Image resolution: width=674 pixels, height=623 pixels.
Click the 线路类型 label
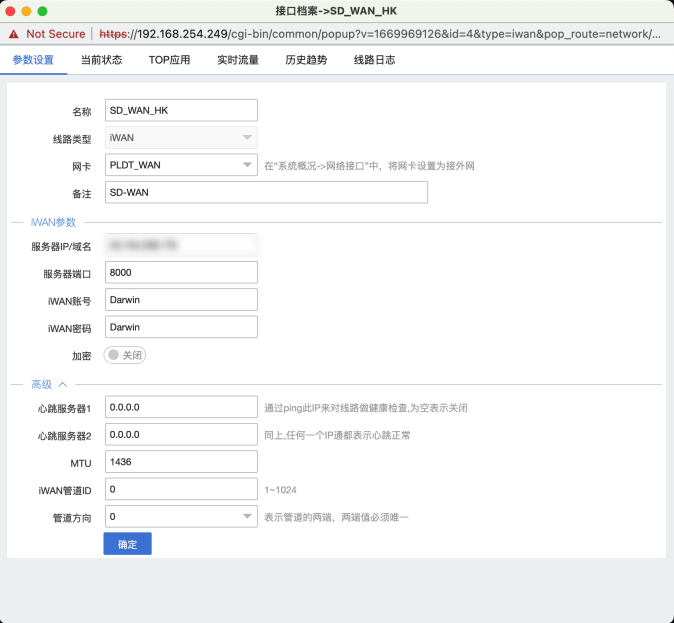[72, 139]
